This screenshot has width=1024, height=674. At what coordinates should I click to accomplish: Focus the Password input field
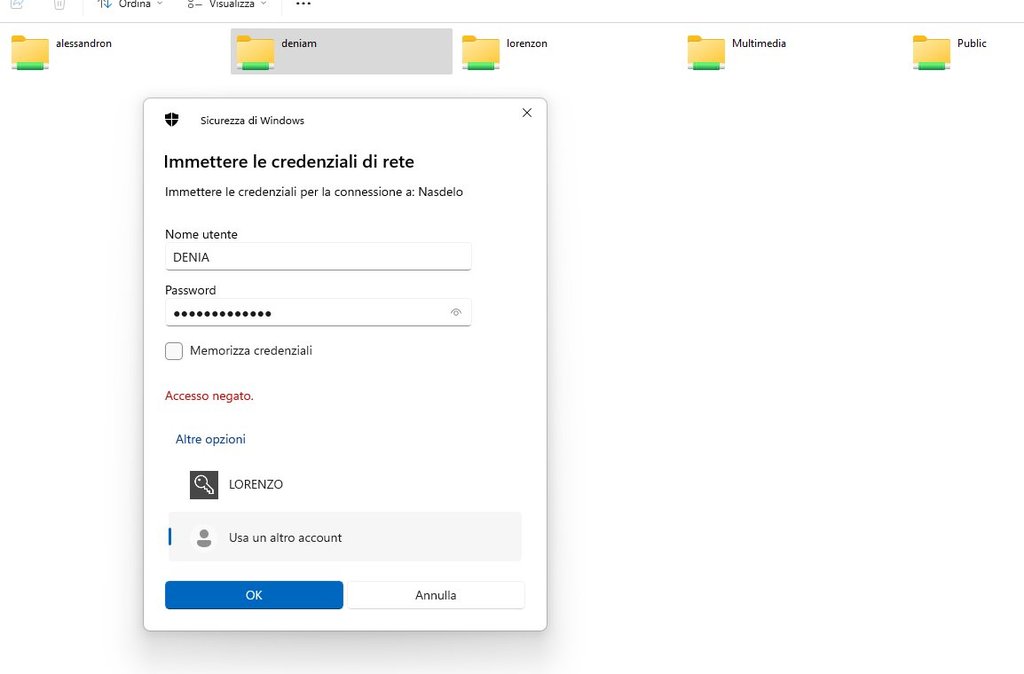(318, 313)
